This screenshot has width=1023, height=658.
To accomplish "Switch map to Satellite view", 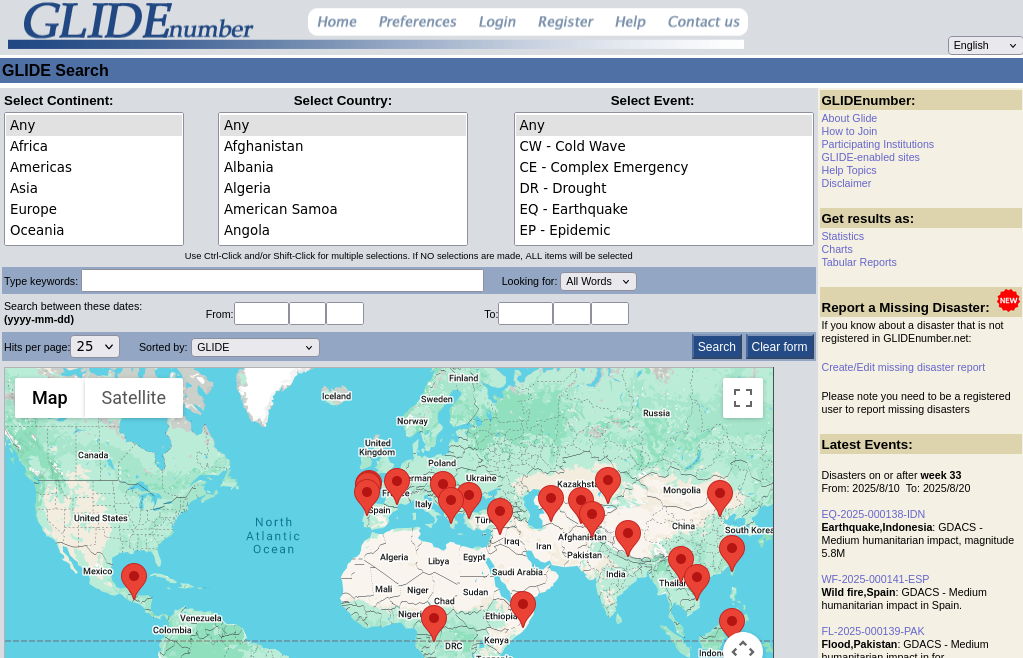I will pyautogui.click(x=134, y=398).
